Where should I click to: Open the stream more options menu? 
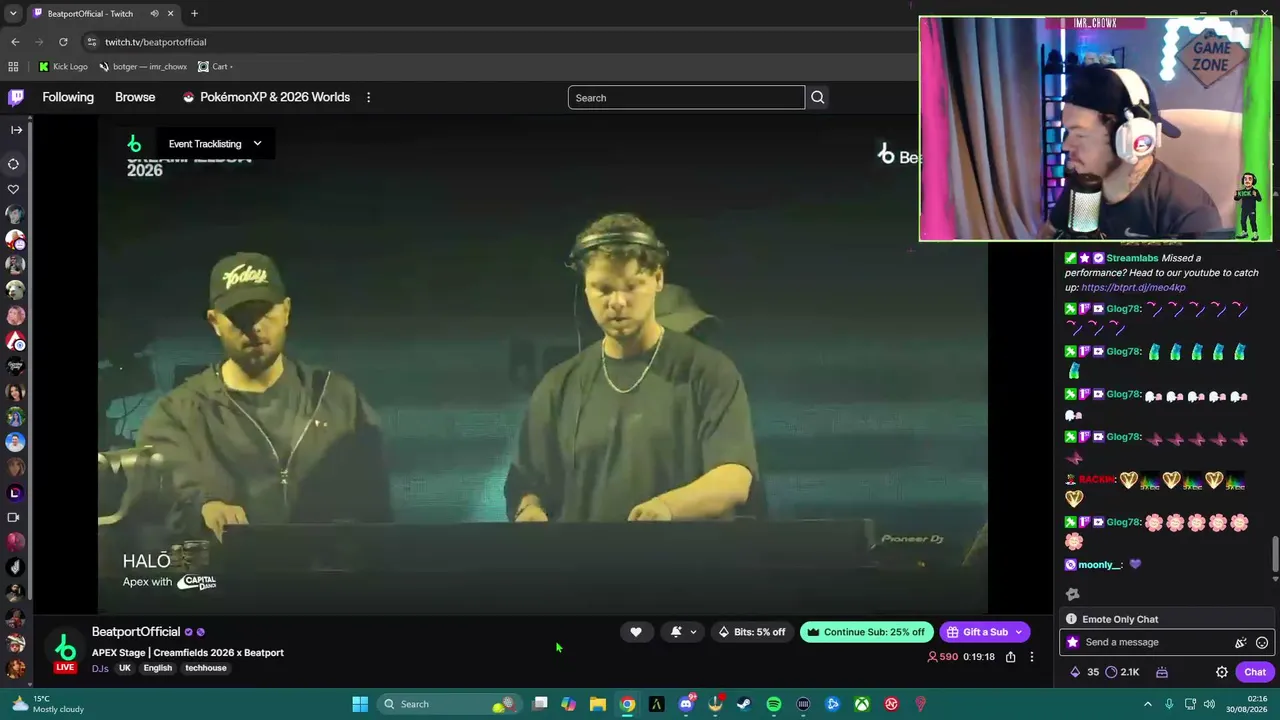[1032, 657]
